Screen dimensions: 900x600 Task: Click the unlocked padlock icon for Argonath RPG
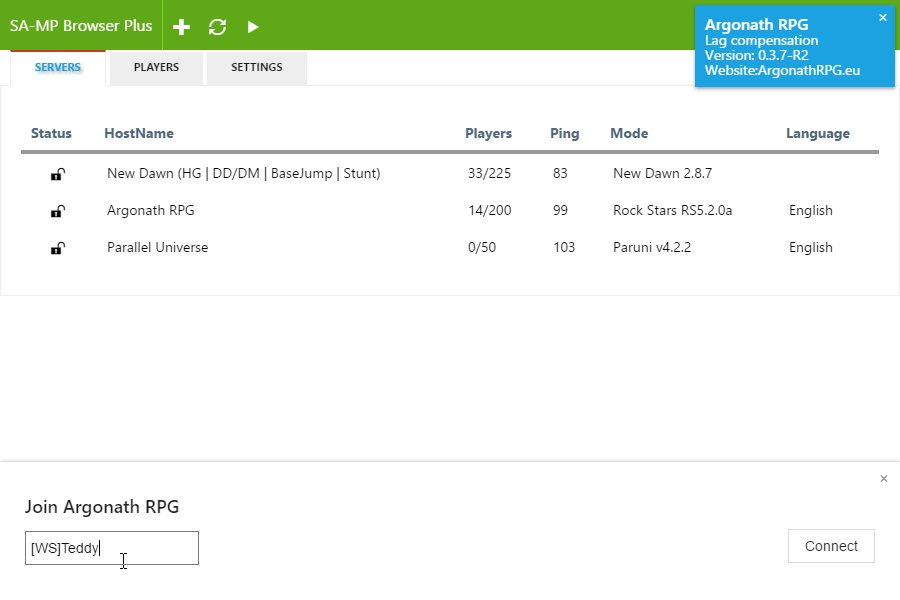[x=57, y=211]
